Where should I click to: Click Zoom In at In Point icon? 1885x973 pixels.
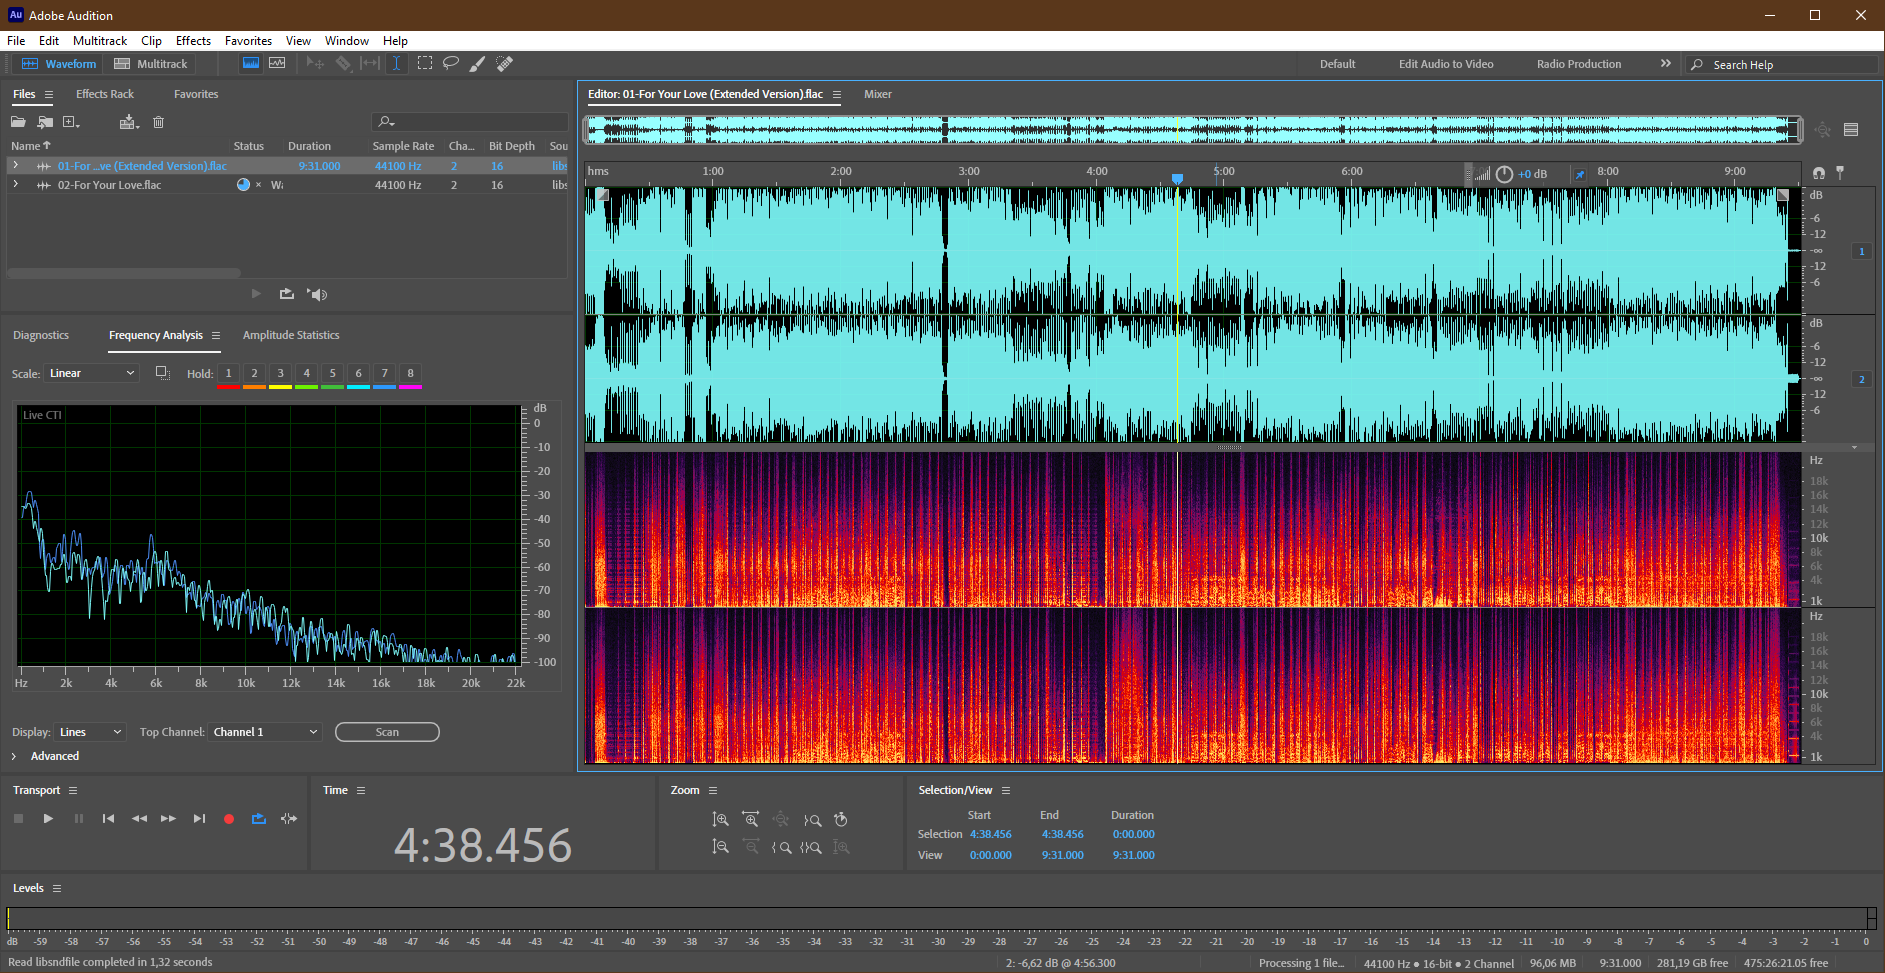click(781, 847)
